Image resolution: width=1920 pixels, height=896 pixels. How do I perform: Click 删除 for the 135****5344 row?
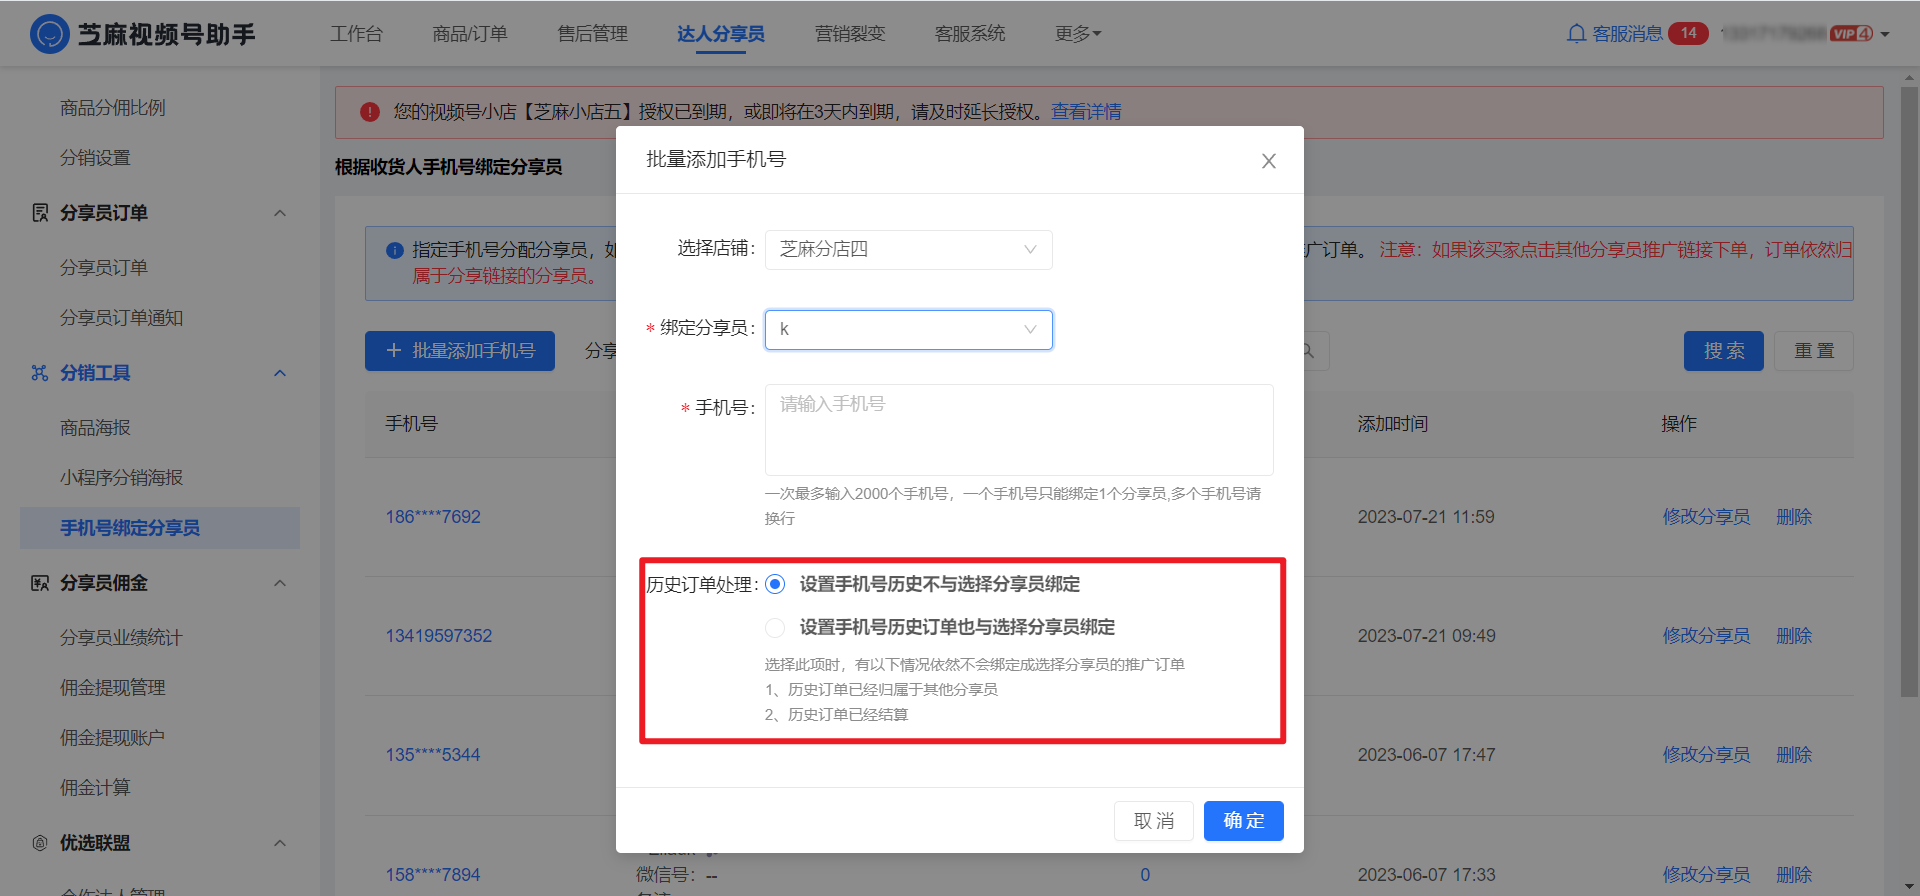point(1794,755)
